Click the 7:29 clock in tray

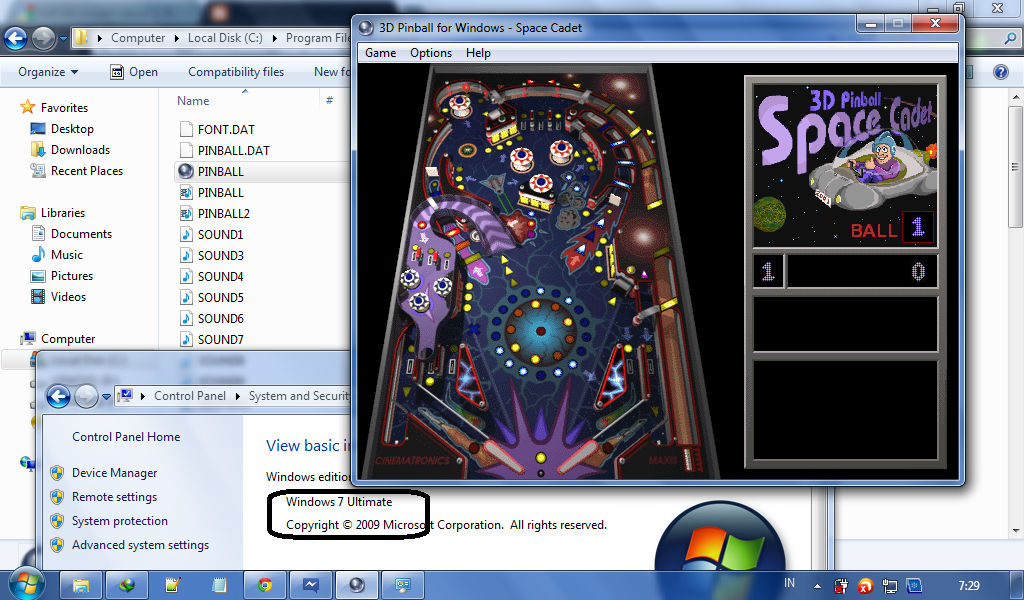point(969,586)
